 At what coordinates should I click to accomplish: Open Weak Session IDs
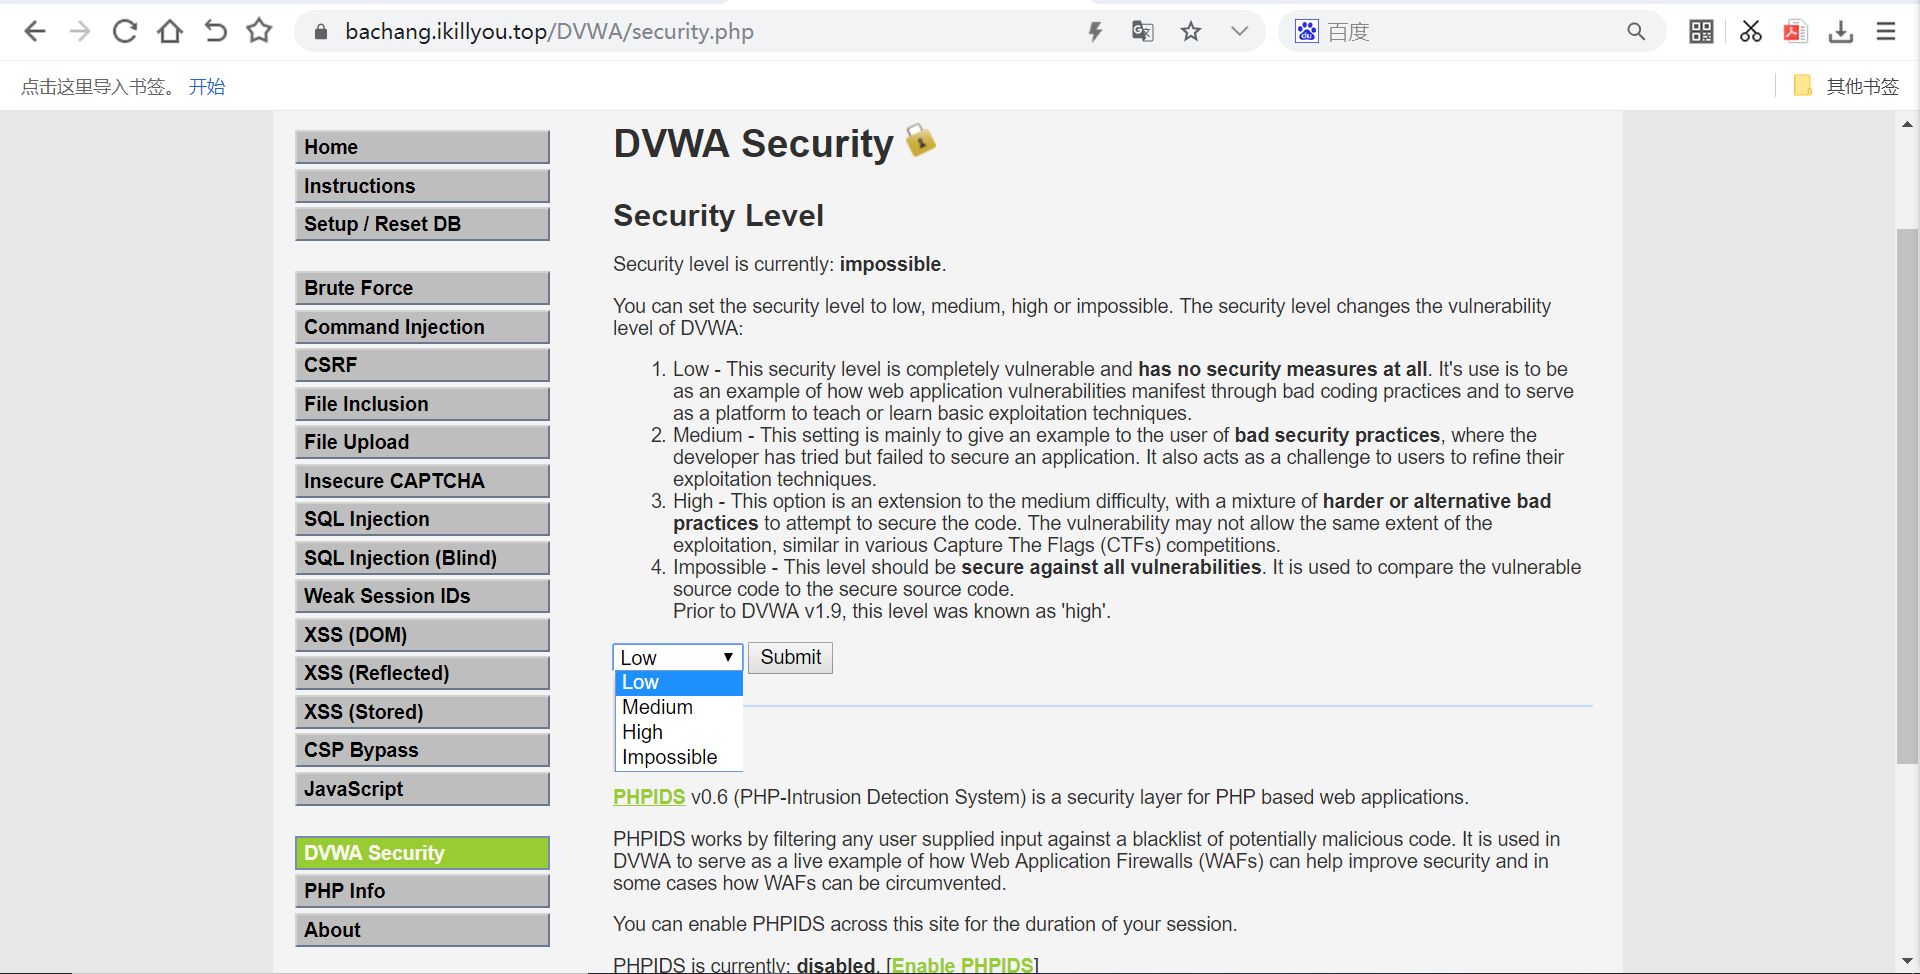point(422,596)
